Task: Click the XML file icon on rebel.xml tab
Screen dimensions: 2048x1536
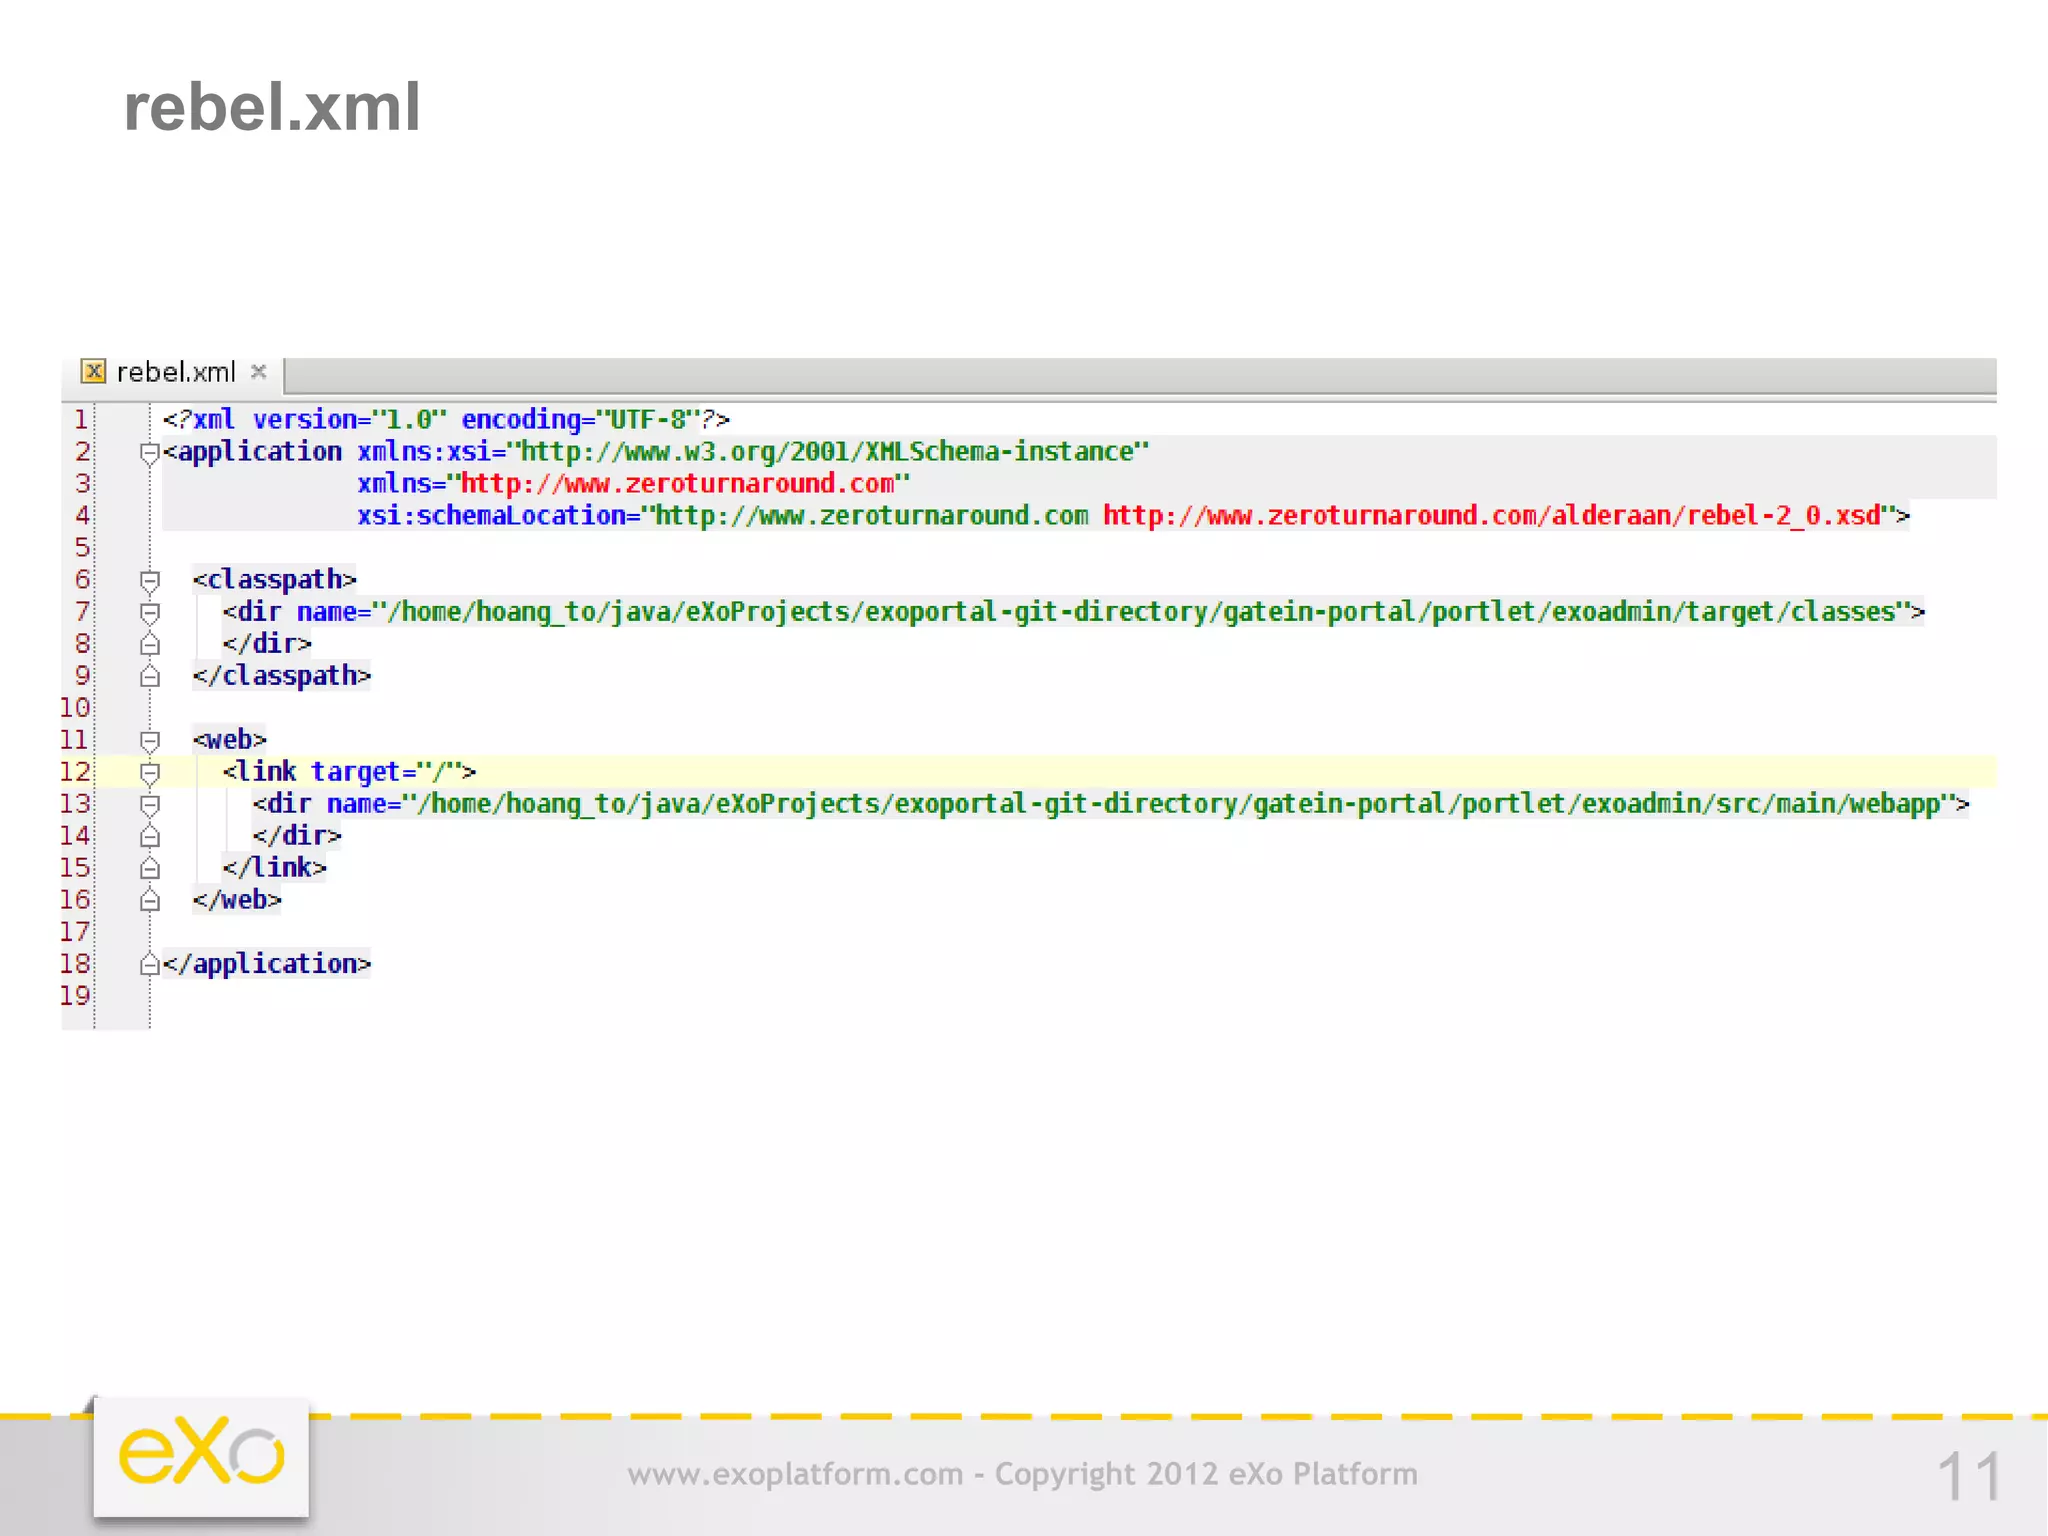Action: coord(93,372)
